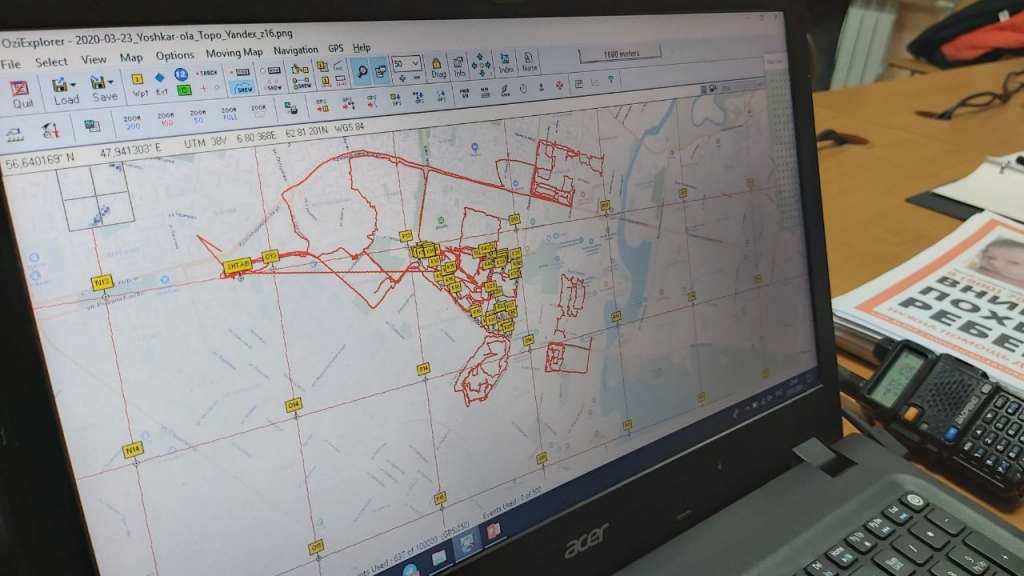Click the green square C icon
1024x576 pixels.
click(x=184, y=90)
